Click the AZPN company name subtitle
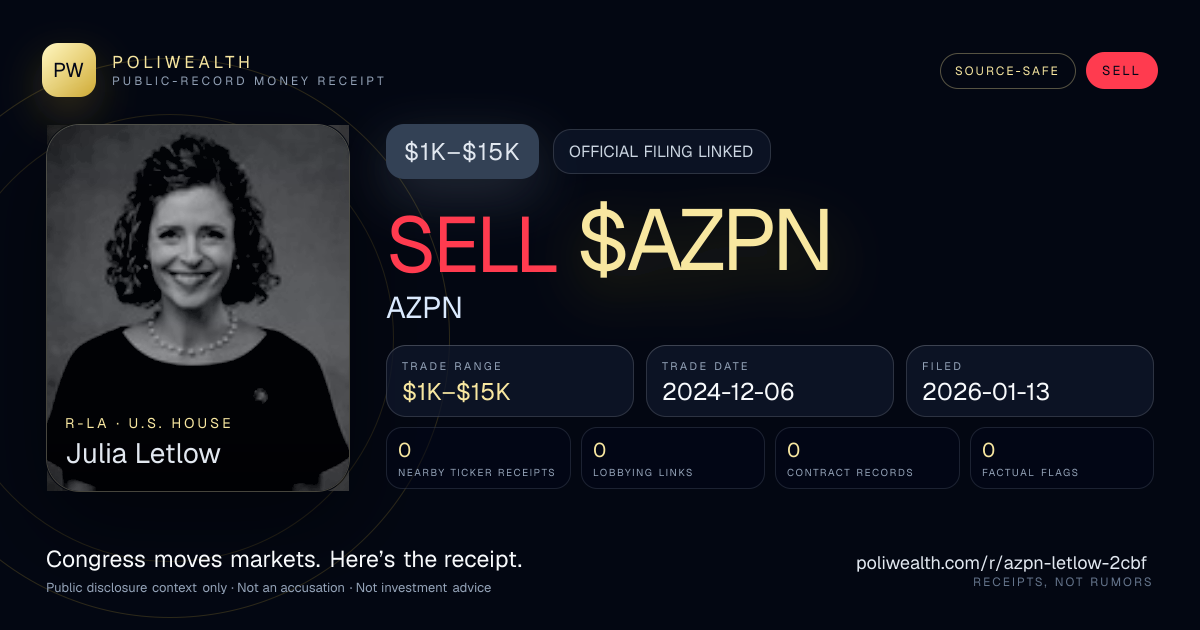Screen dimensions: 1200x630 pos(425,308)
